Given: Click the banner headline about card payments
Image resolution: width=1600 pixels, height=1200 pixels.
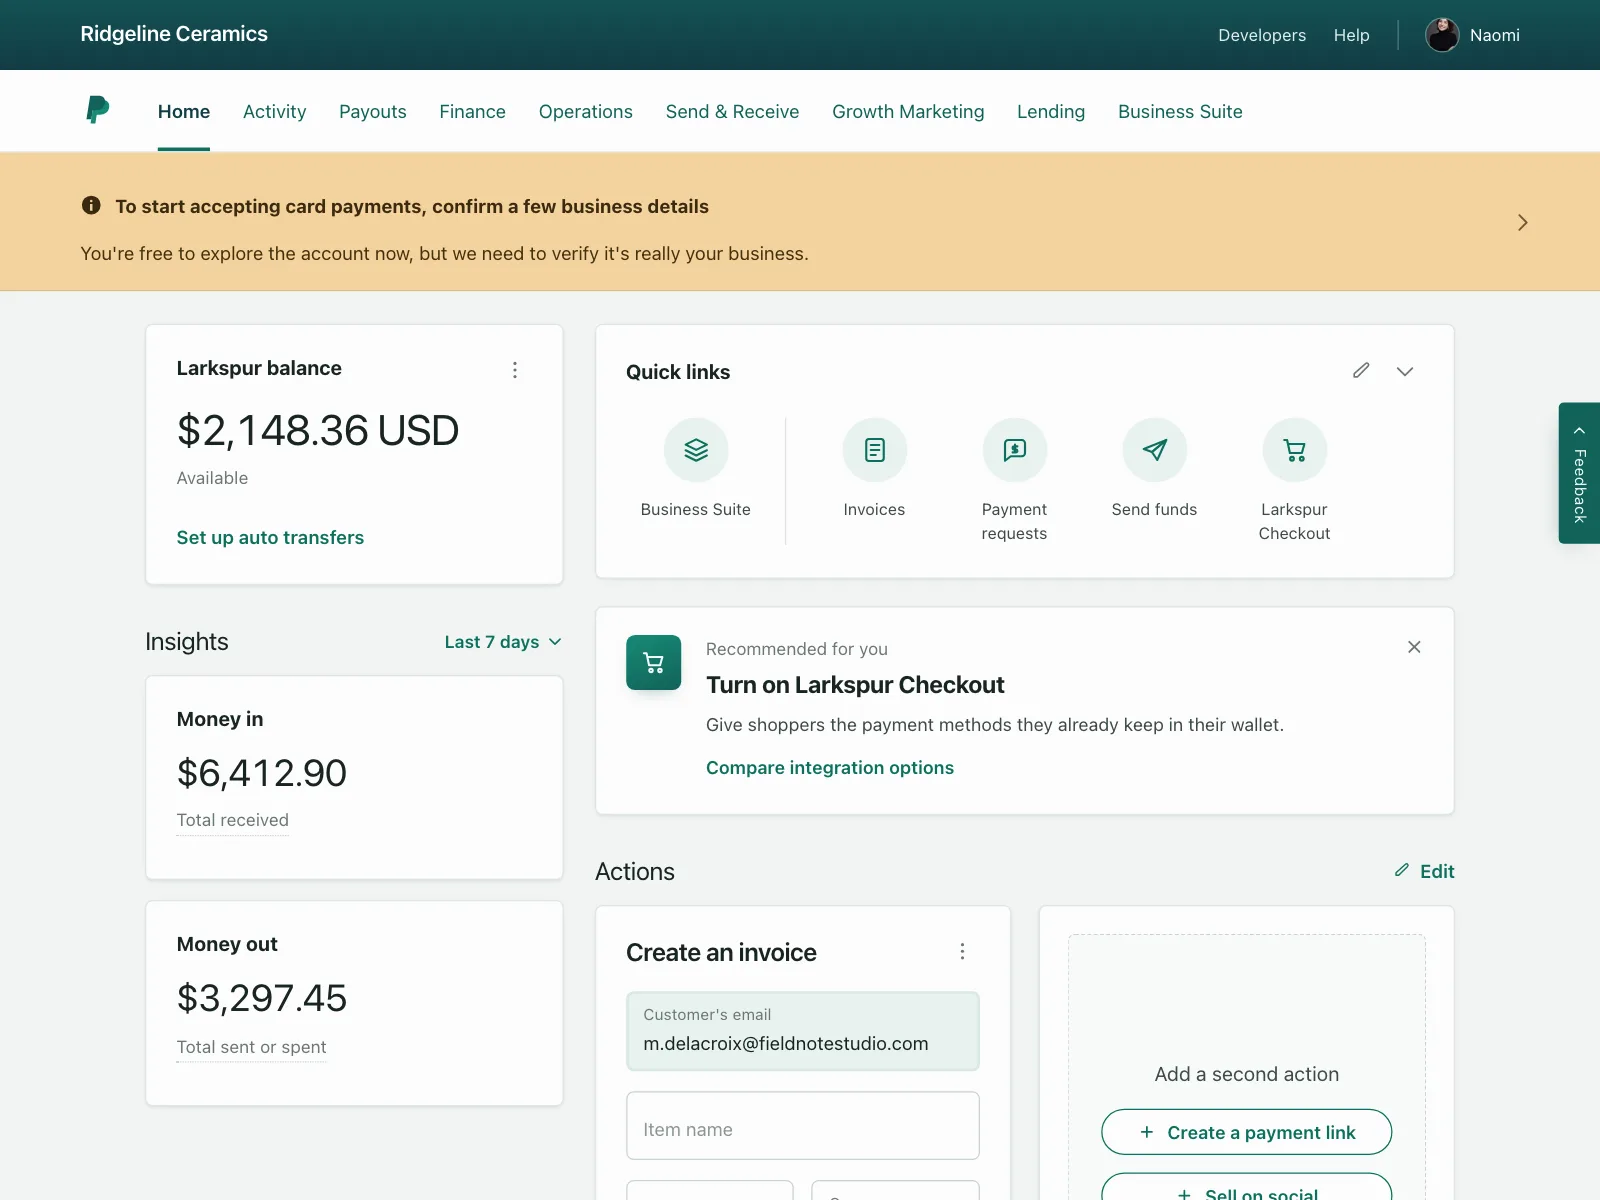Looking at the screenshot, I should 412,206.
